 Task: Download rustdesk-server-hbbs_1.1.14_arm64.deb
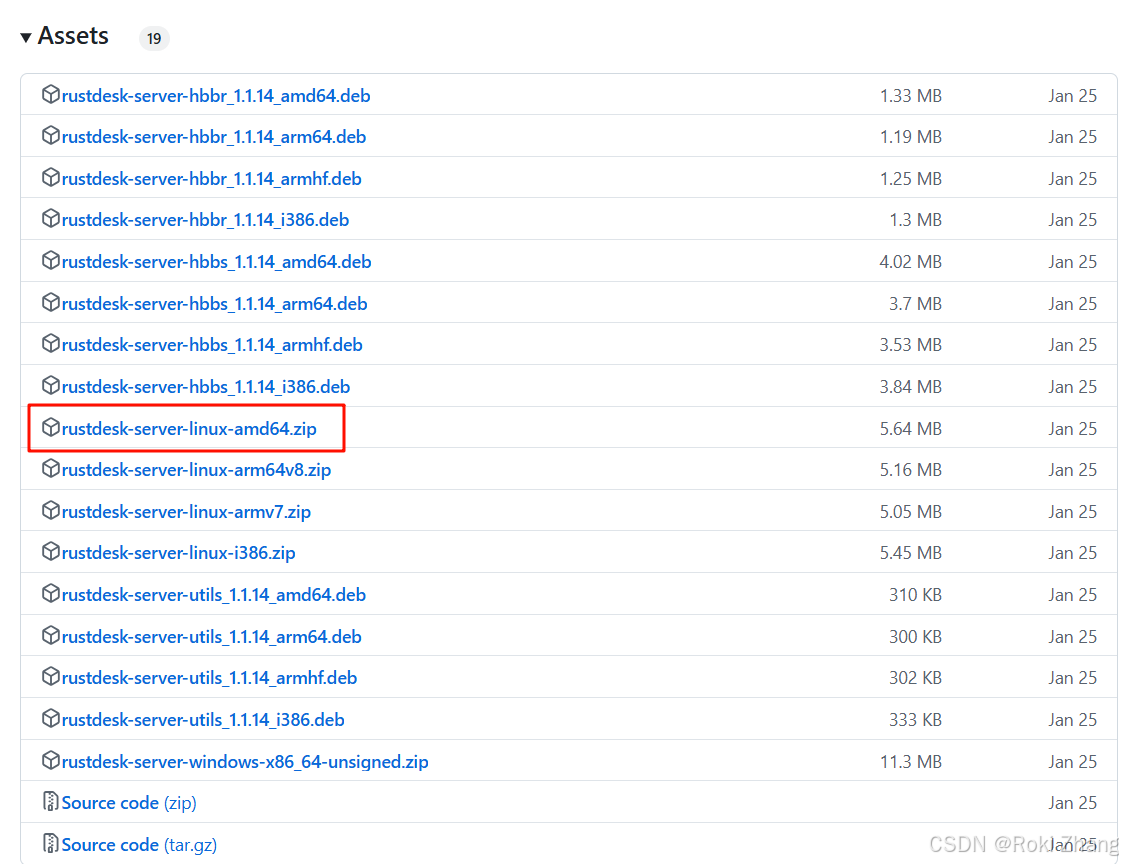[x=214, y=304]
